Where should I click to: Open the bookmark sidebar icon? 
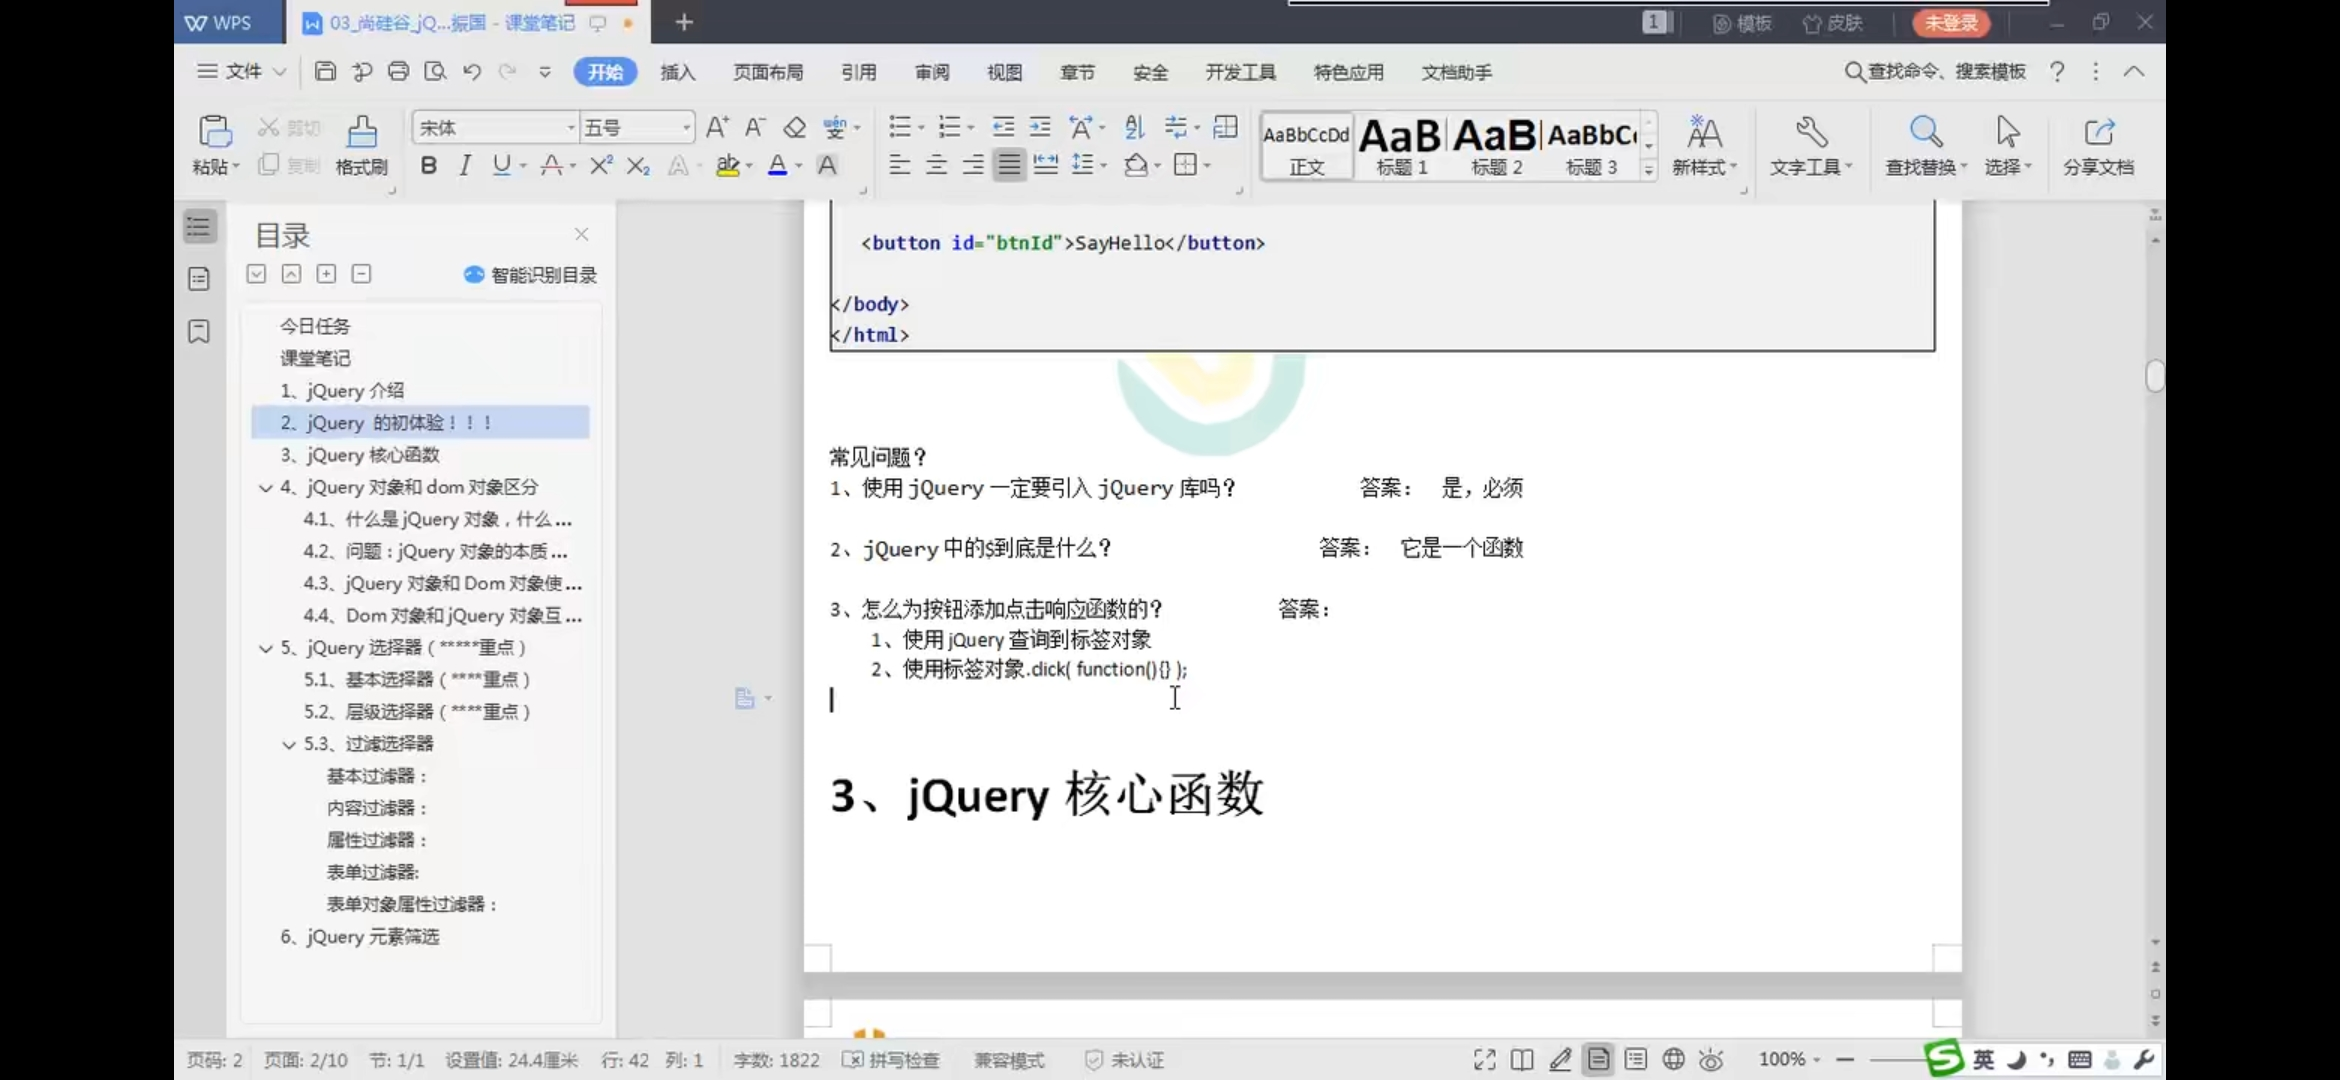point(199,331)
